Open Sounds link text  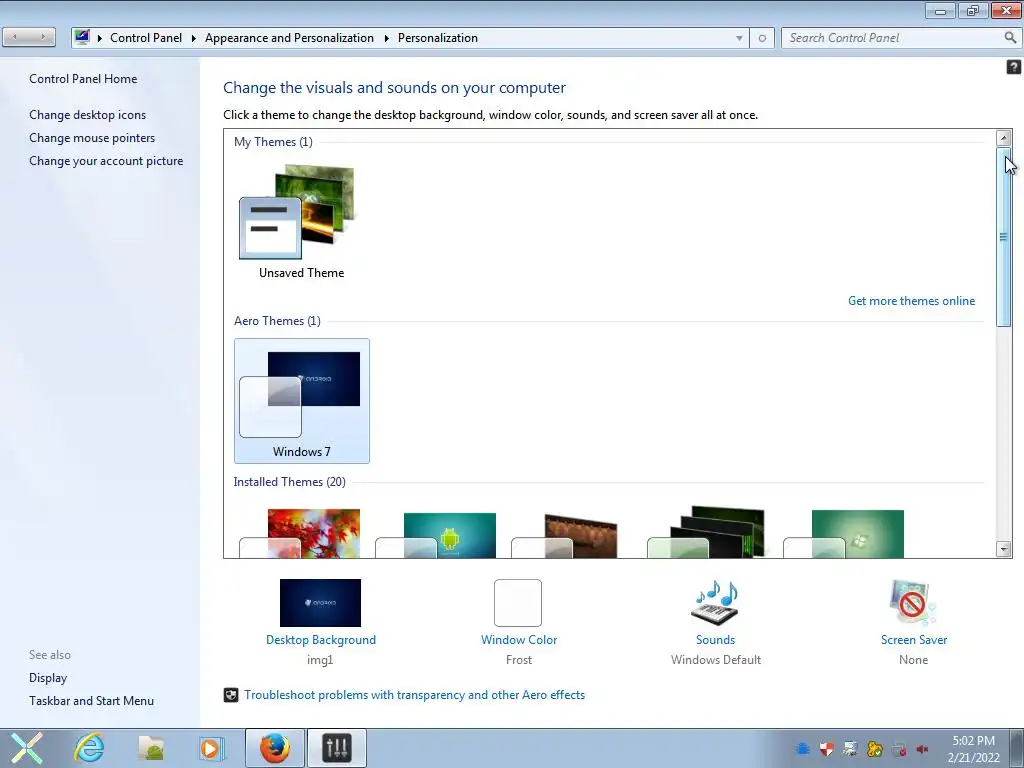pos(715,640)
